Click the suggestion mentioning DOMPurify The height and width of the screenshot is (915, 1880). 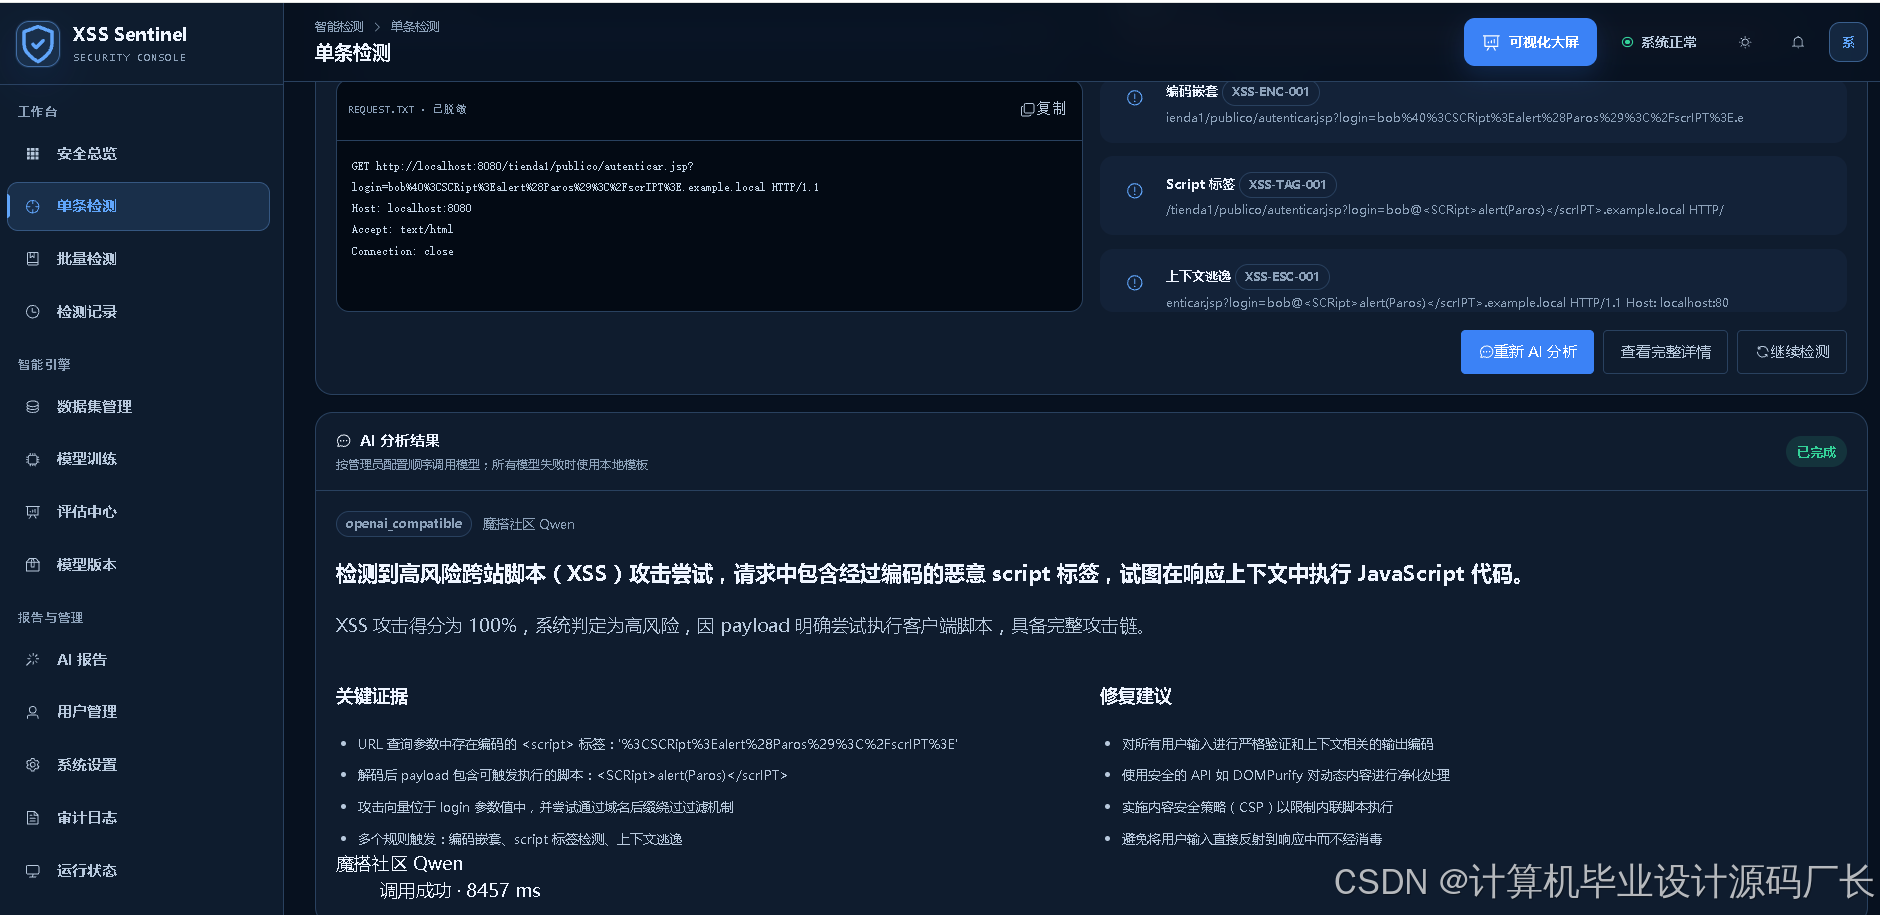coord(1286,776)
